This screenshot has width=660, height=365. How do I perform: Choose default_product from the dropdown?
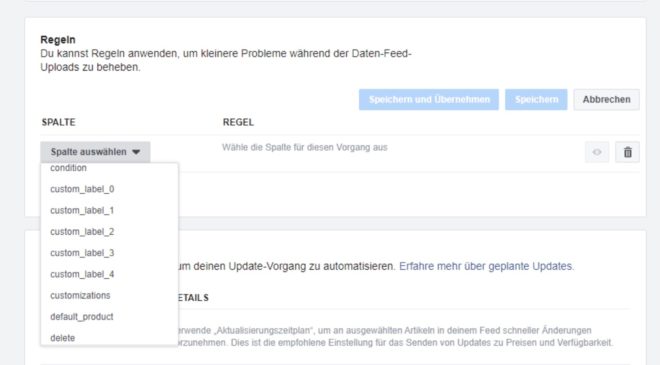coord(82,317)
